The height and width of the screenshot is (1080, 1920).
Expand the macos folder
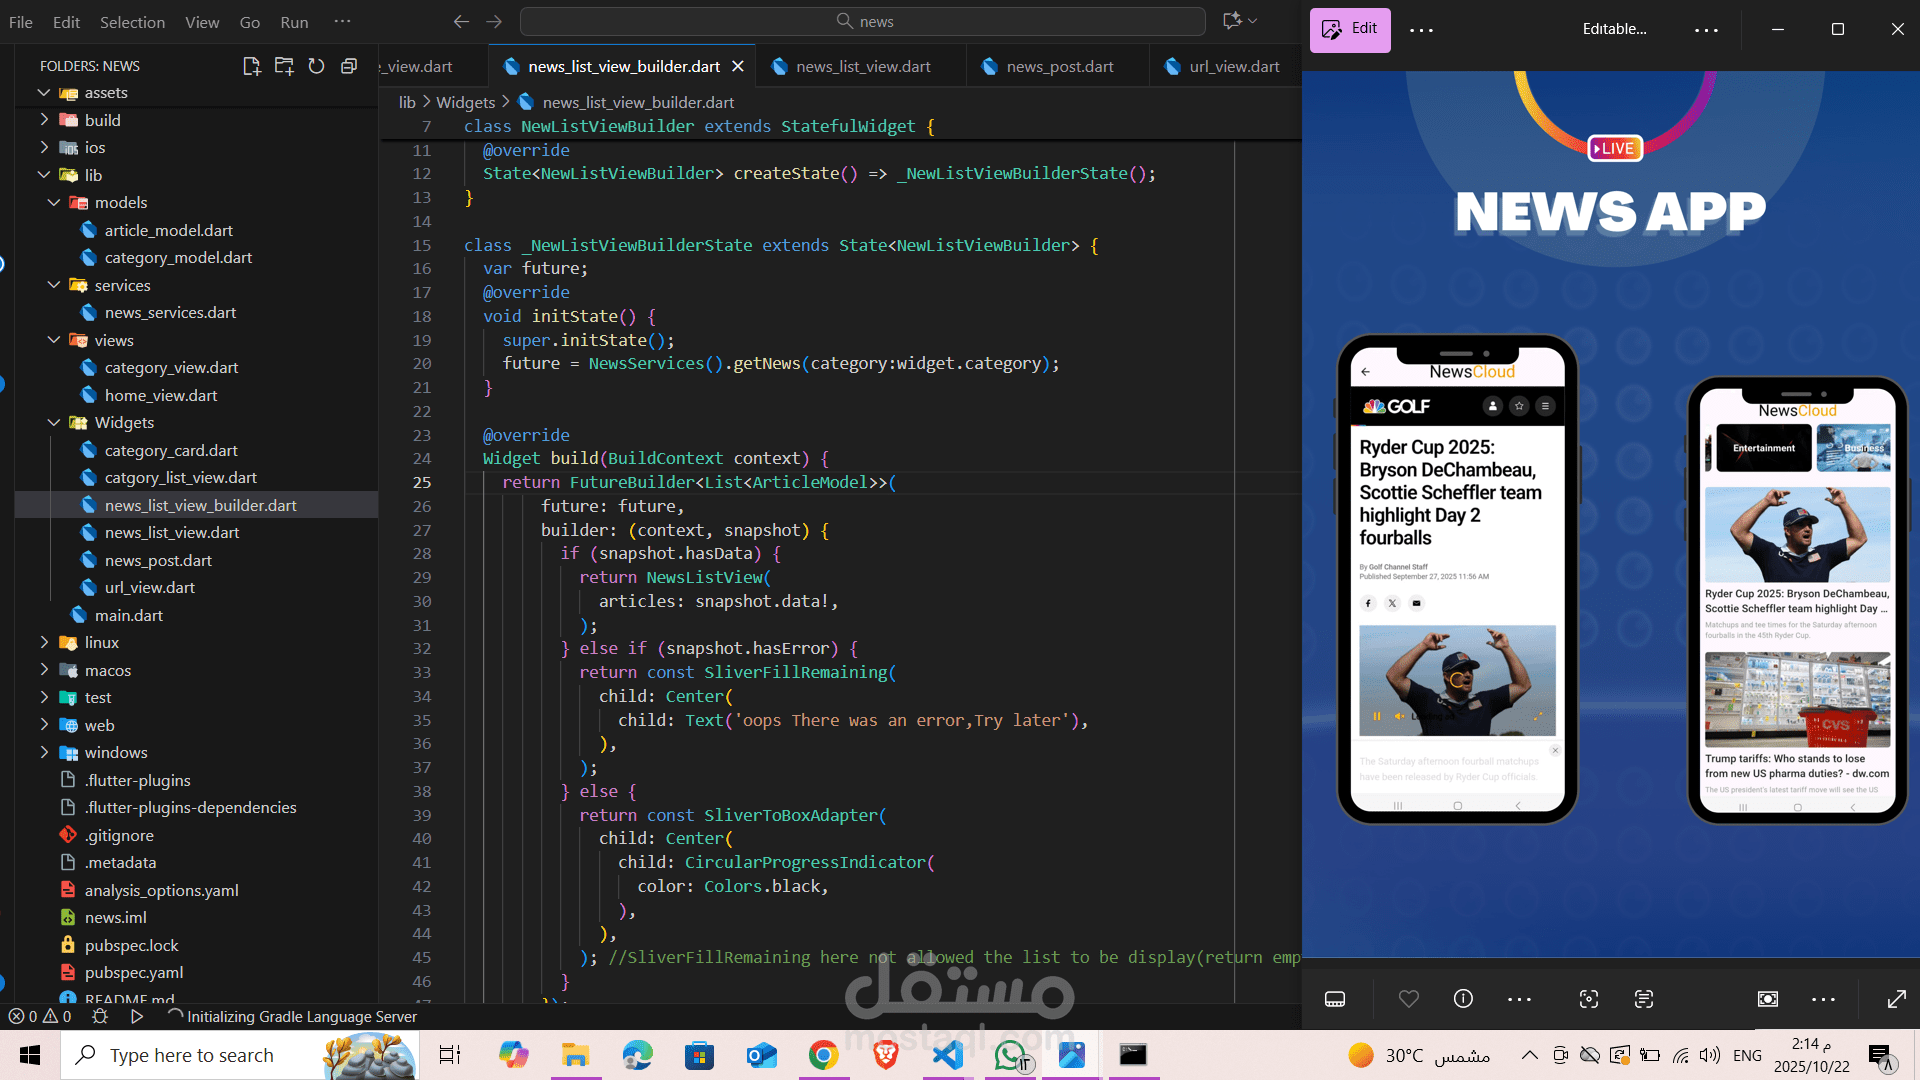44,670
